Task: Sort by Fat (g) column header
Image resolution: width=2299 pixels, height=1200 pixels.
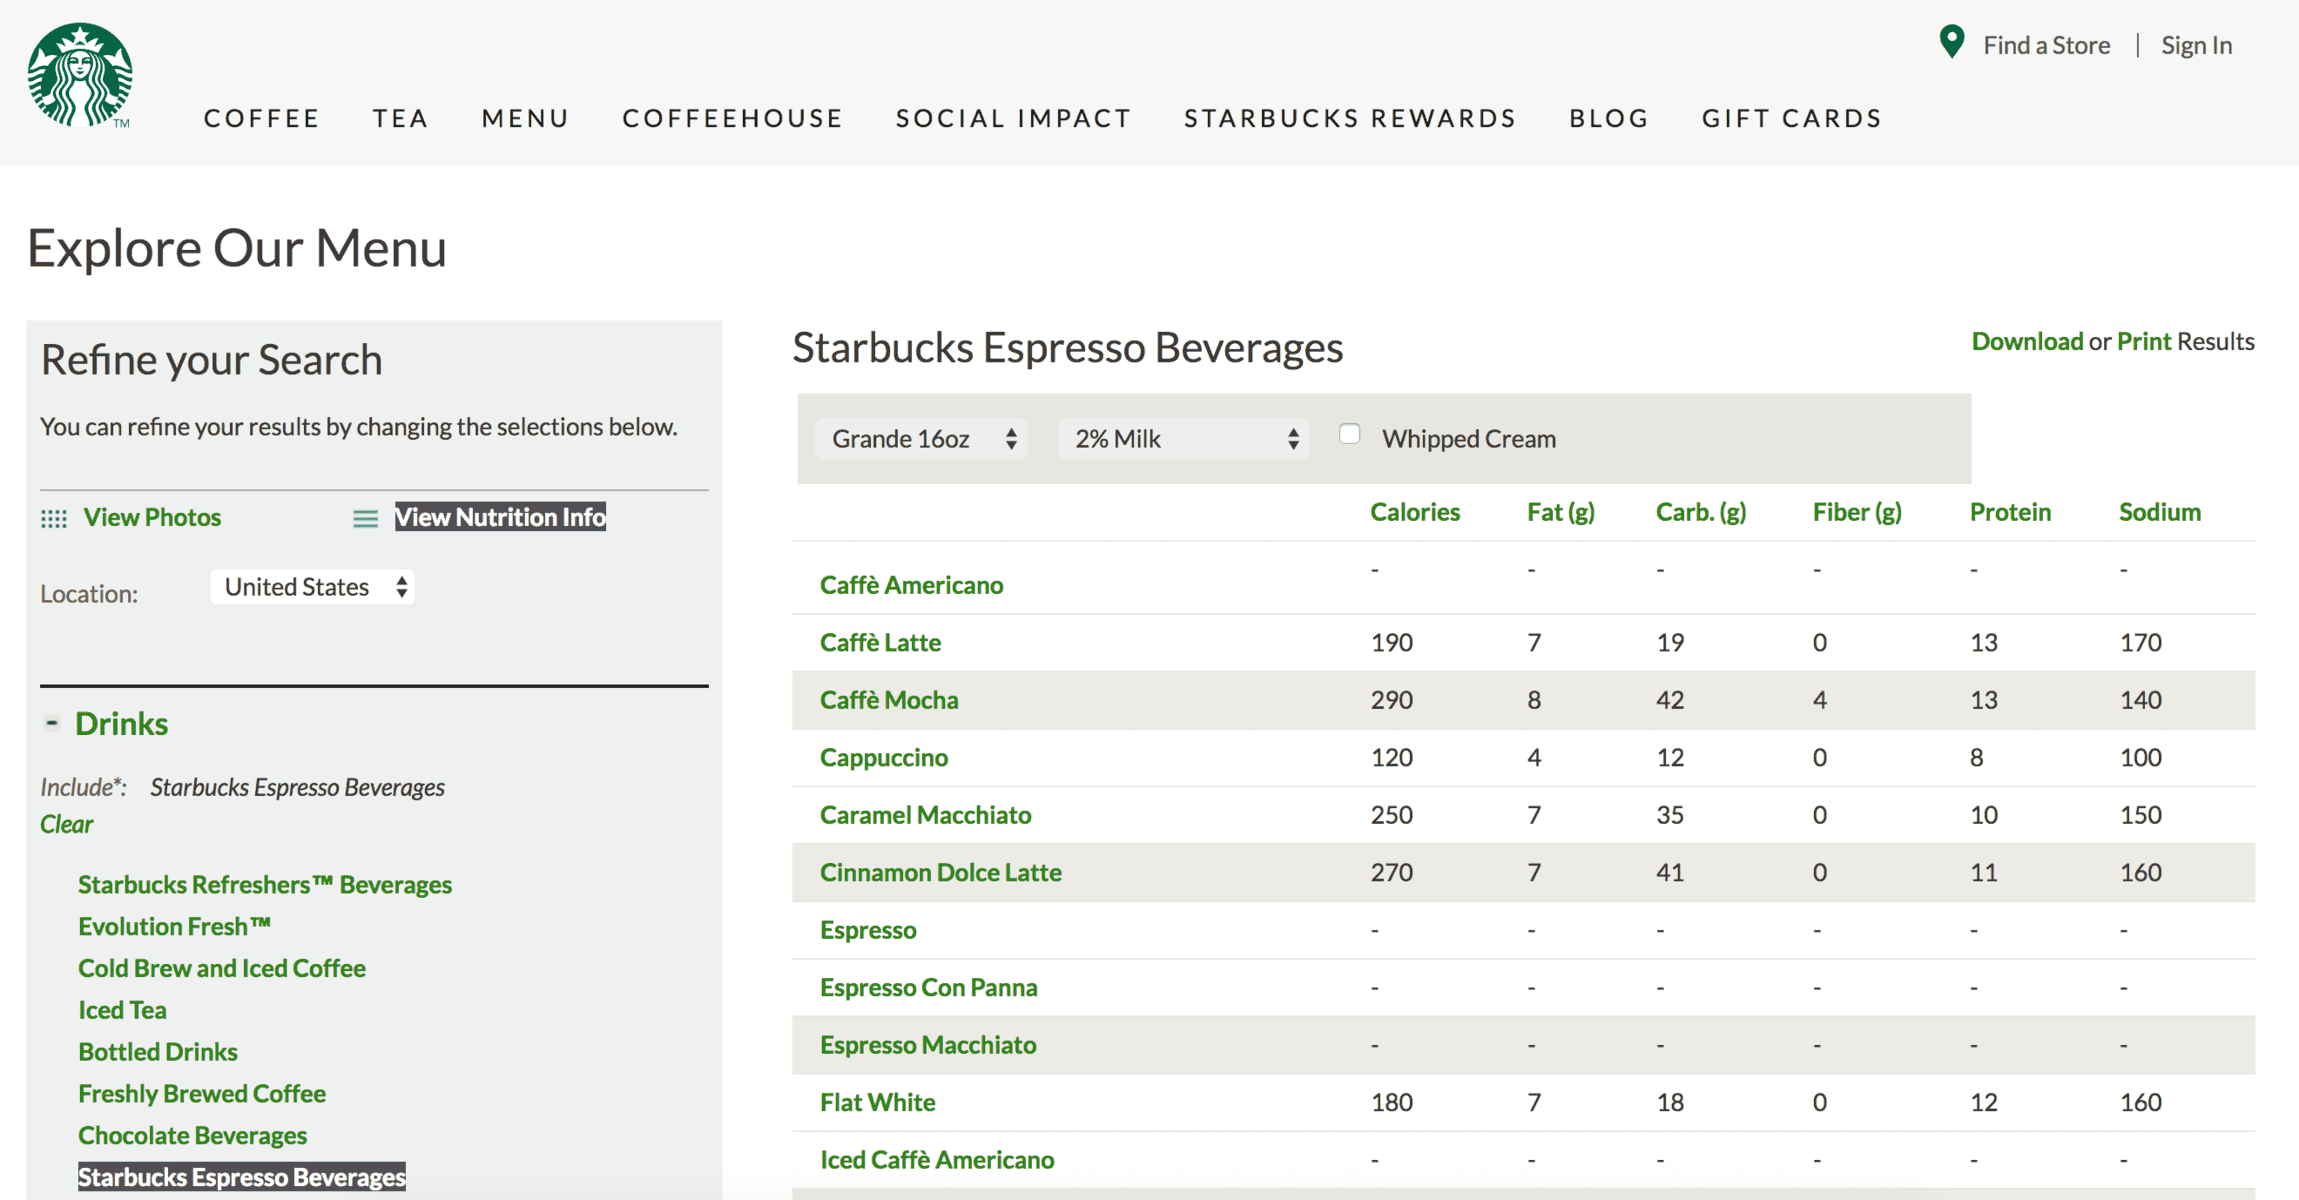Action: point(1561,512)
